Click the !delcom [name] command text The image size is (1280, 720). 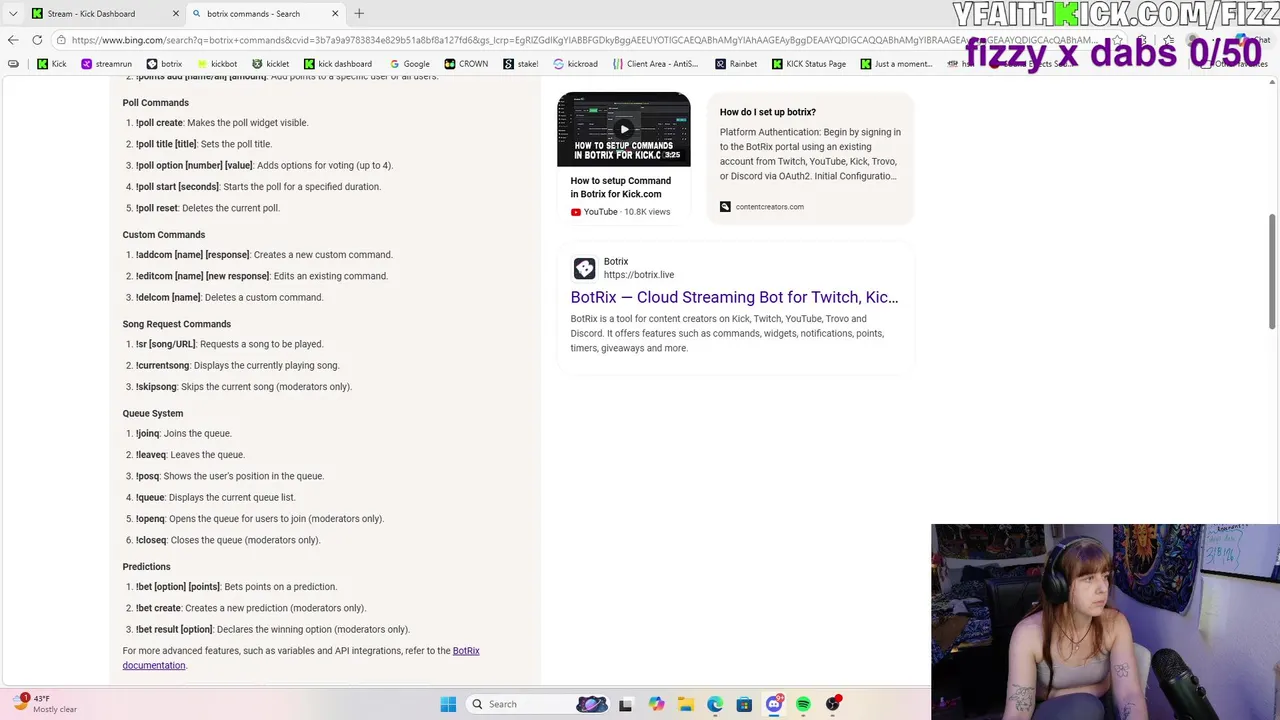coord(168,298)
